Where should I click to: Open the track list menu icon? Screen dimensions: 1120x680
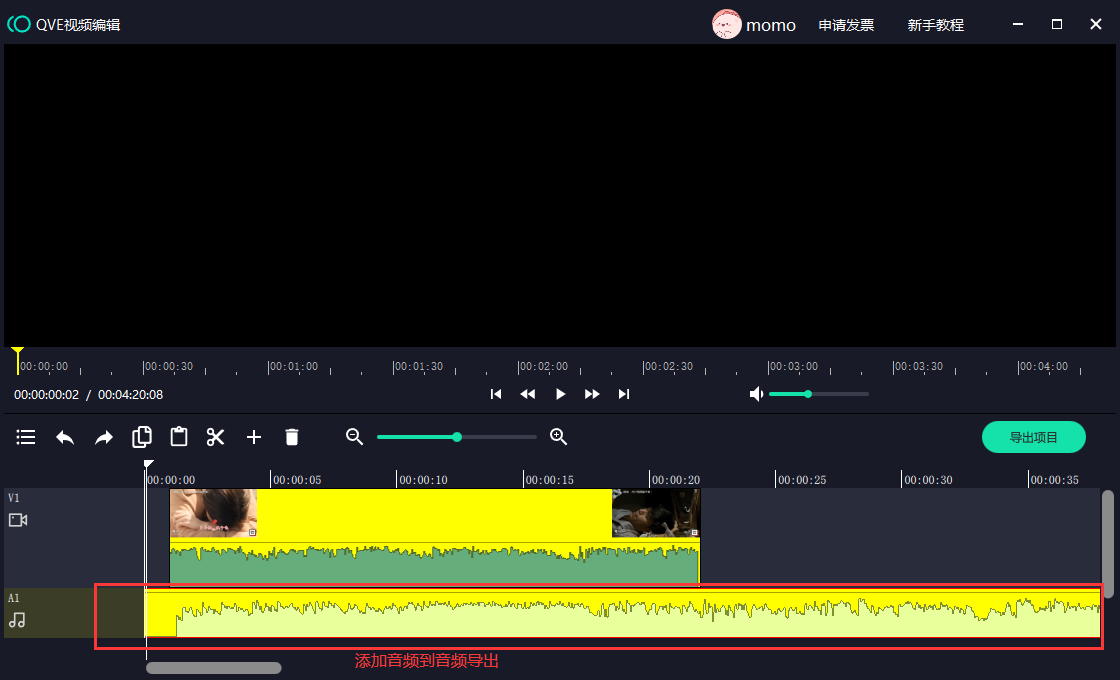pos(26,437)
